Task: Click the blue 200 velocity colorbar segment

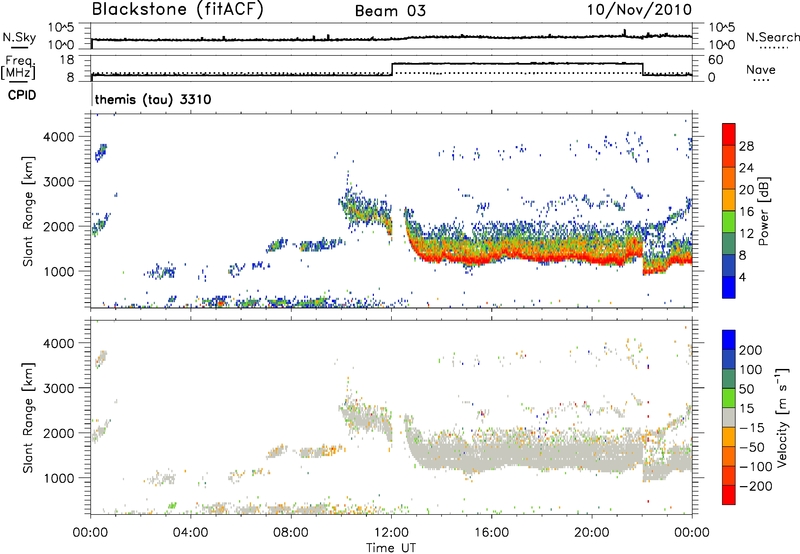Action: (729, 340)
